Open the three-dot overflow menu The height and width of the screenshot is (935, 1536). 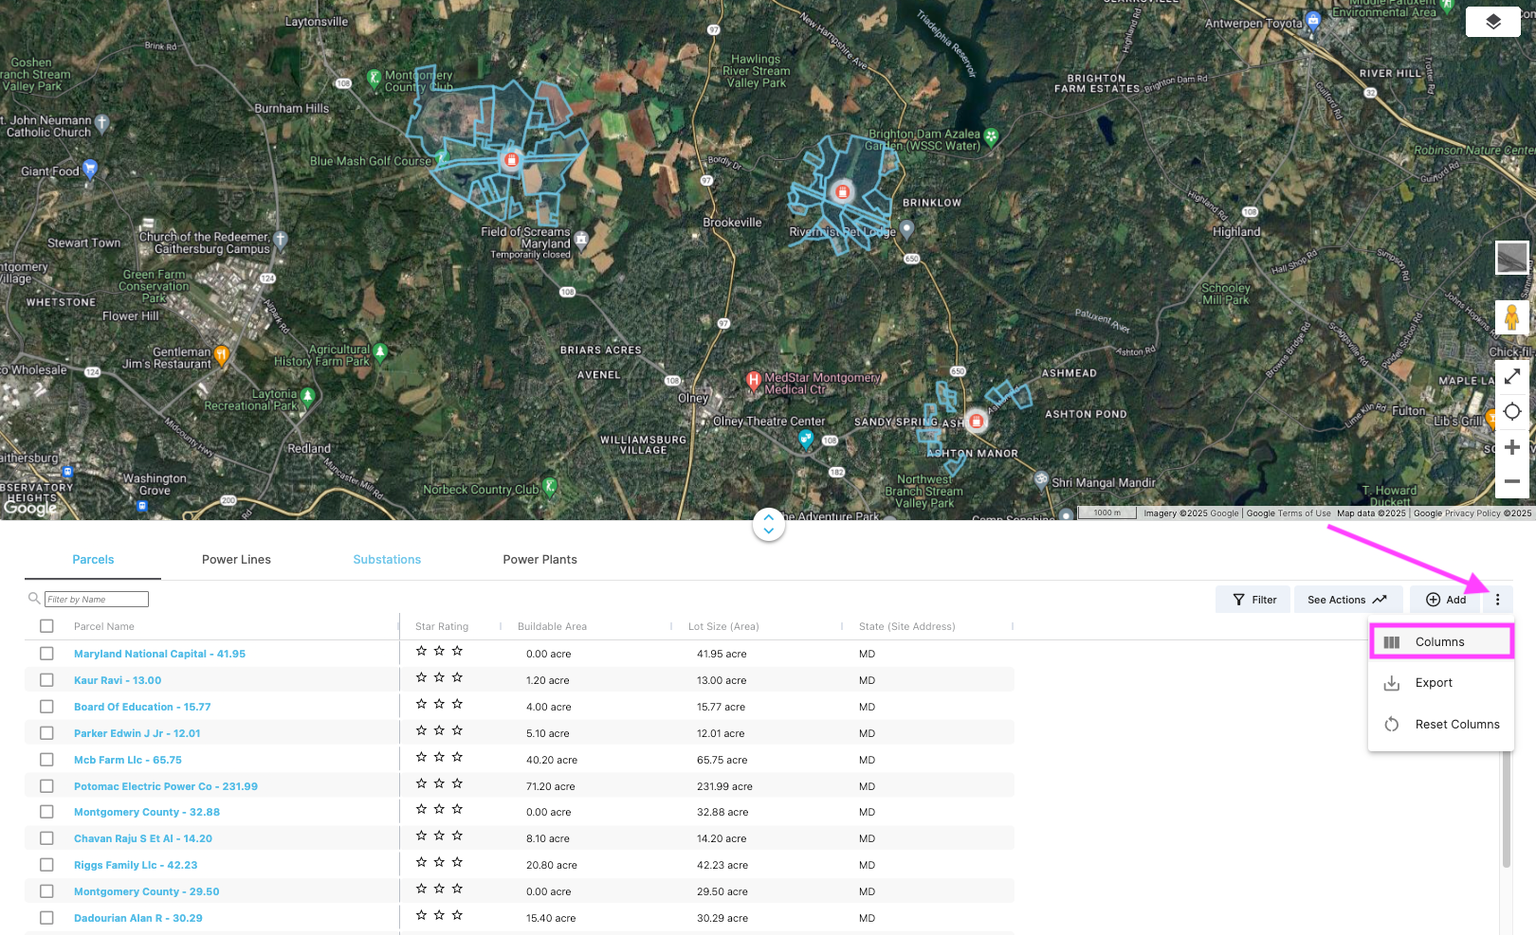[1497, 599]
